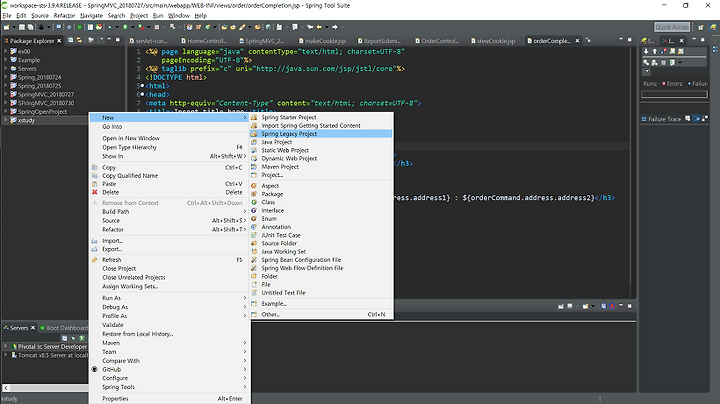Click the red Delete X icon
Screen dimensions: 720x404
[x=95, y=192]
